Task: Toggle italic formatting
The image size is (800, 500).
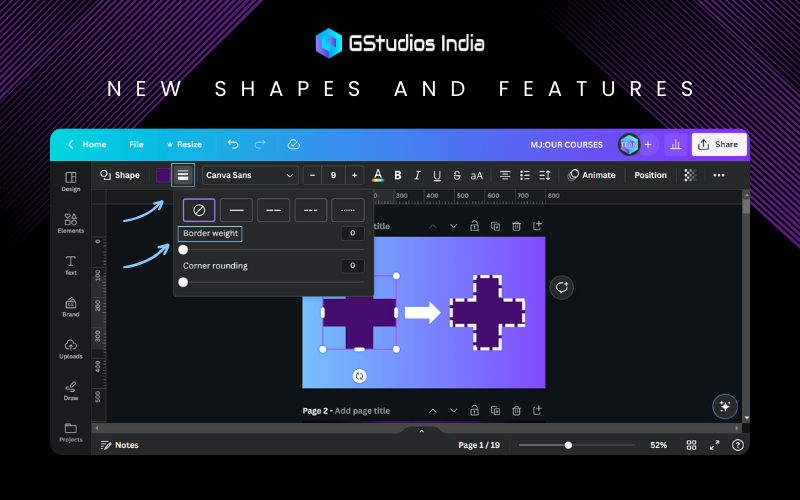Action: click(417, 175)
